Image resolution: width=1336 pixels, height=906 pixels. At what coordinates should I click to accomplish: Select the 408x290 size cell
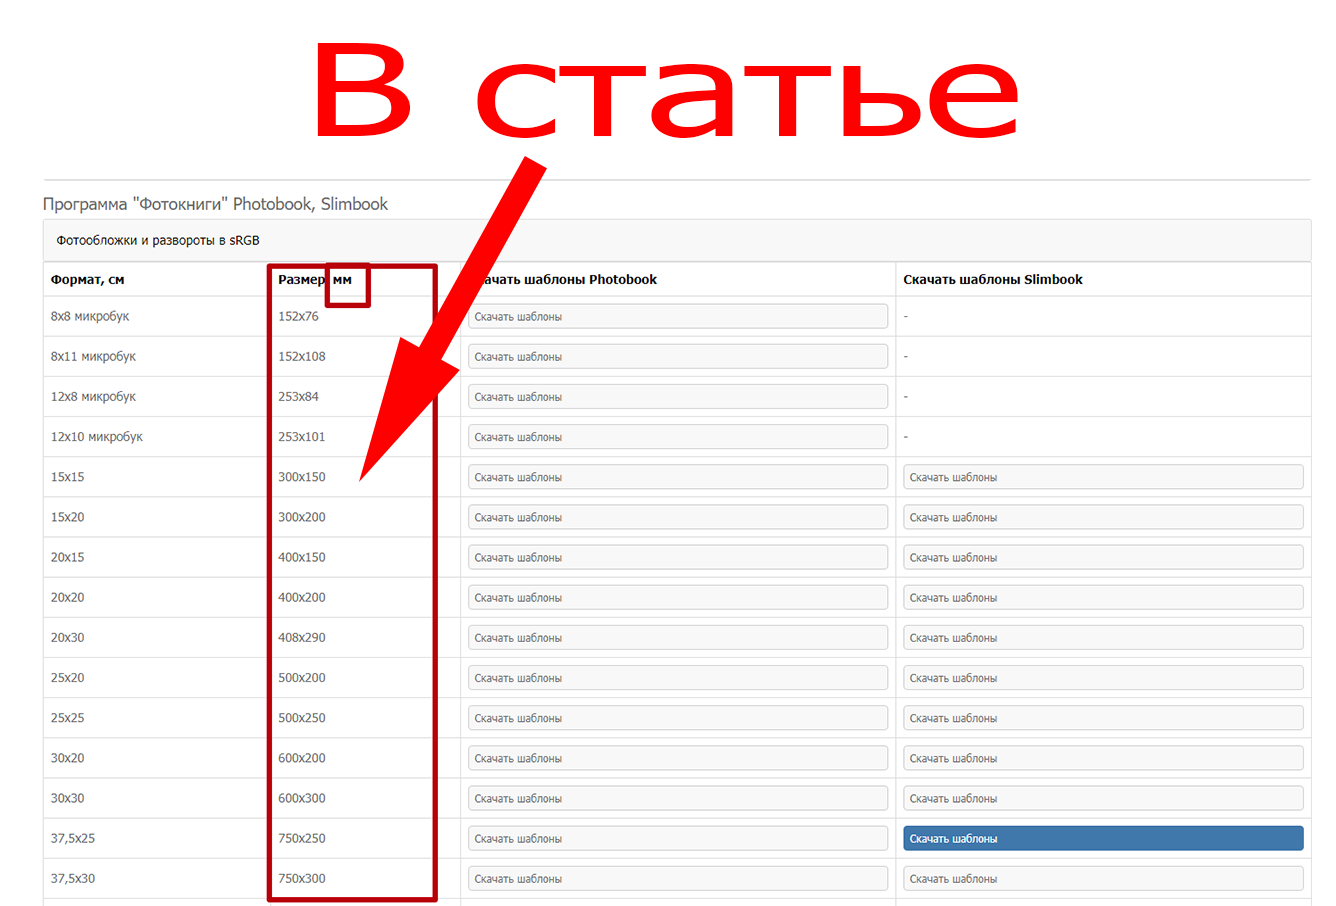(302, 638)
